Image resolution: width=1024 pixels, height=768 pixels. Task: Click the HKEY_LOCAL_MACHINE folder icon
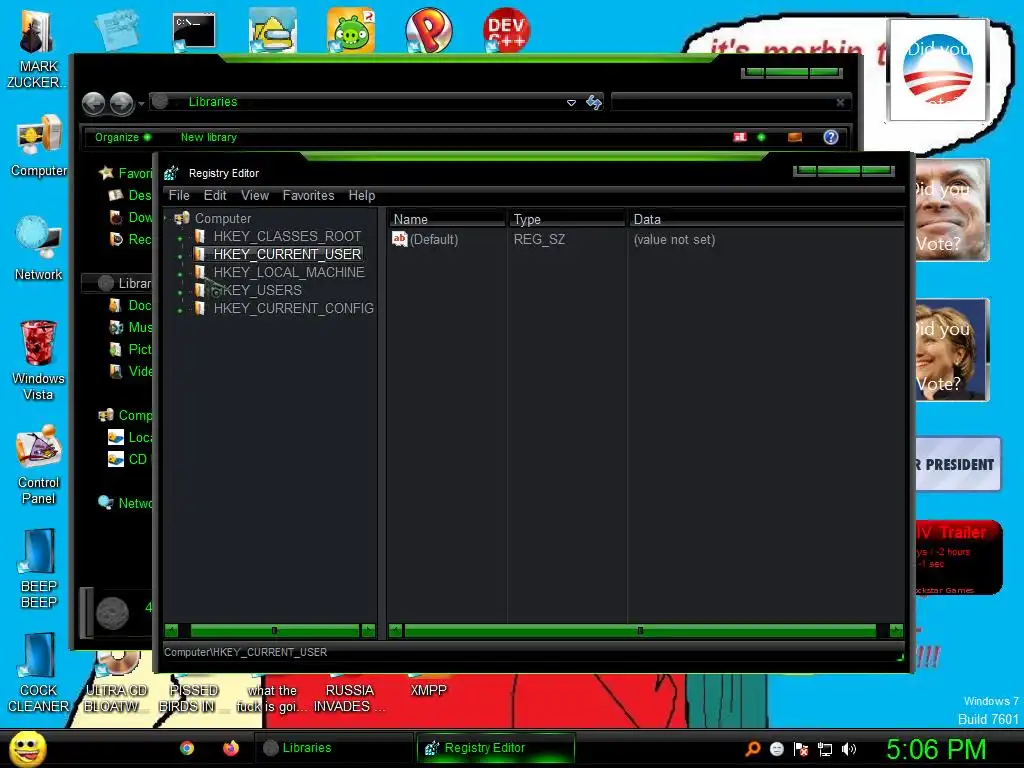pyautogui.click(x=200, y=272)
